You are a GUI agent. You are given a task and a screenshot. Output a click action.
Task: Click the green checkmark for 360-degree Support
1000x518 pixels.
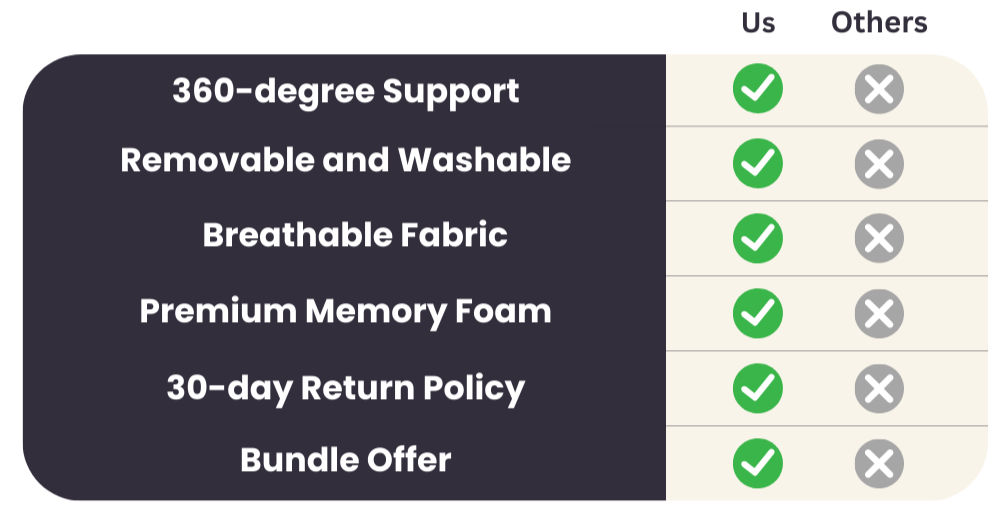click(x=758, y=90)
